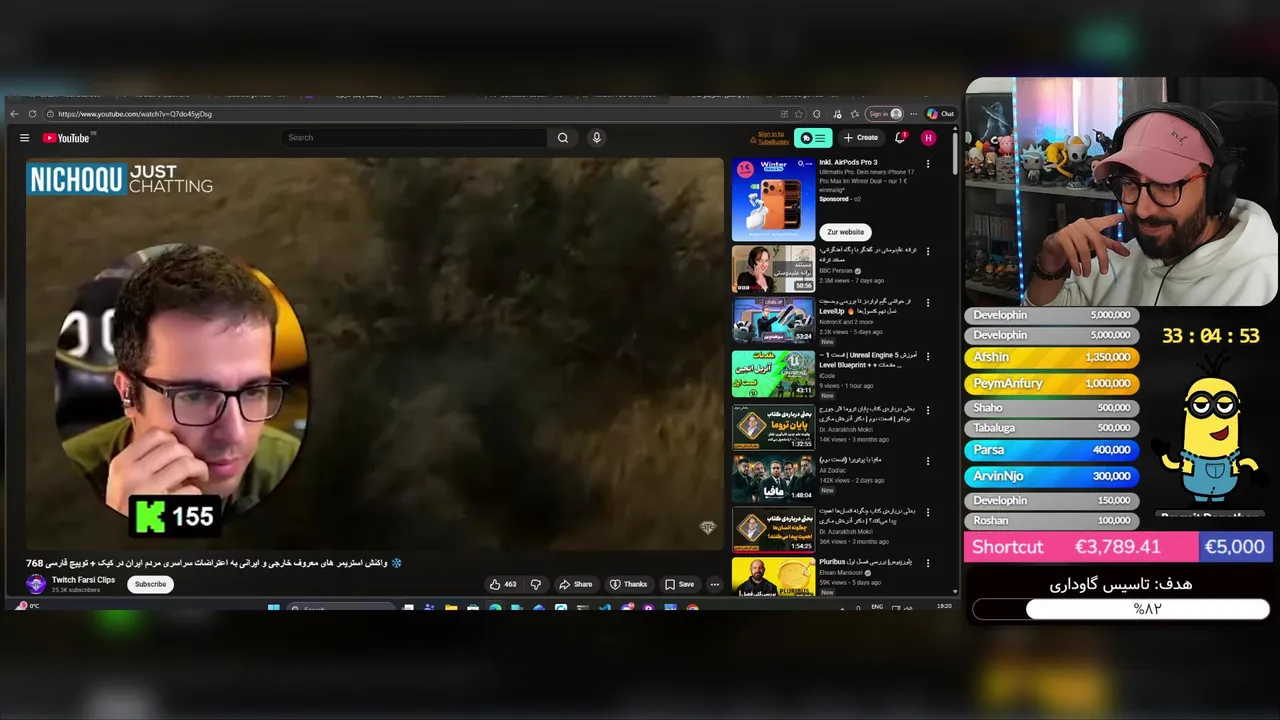Viewport: 1280px width, 720px height.
Task: Go back with the browser back arrow
Action: (14, 114)
